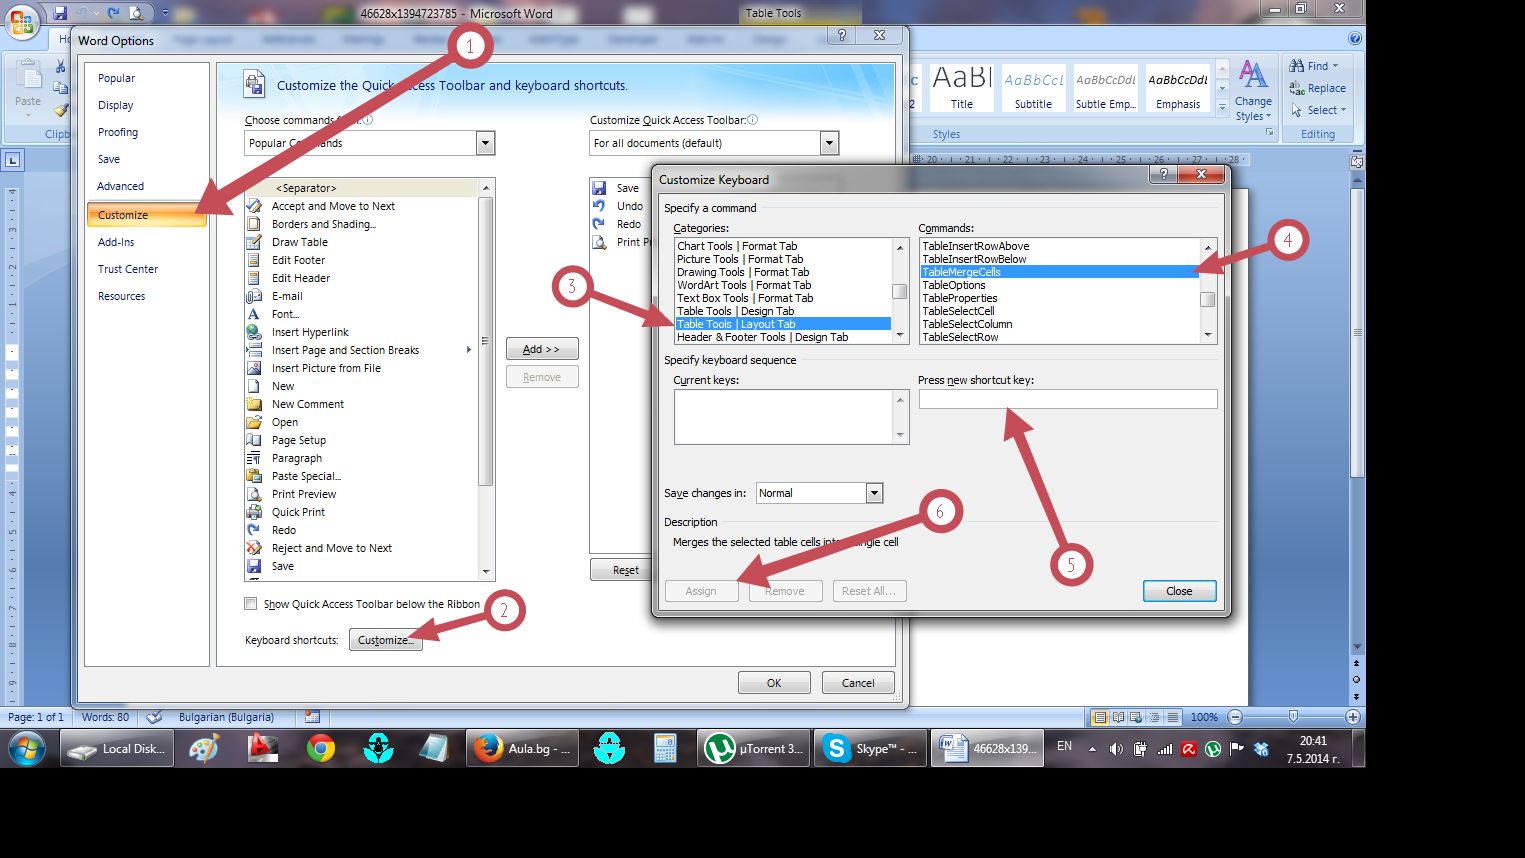
Task: Click the volume icon in system tray
Action: point(1116,748)
